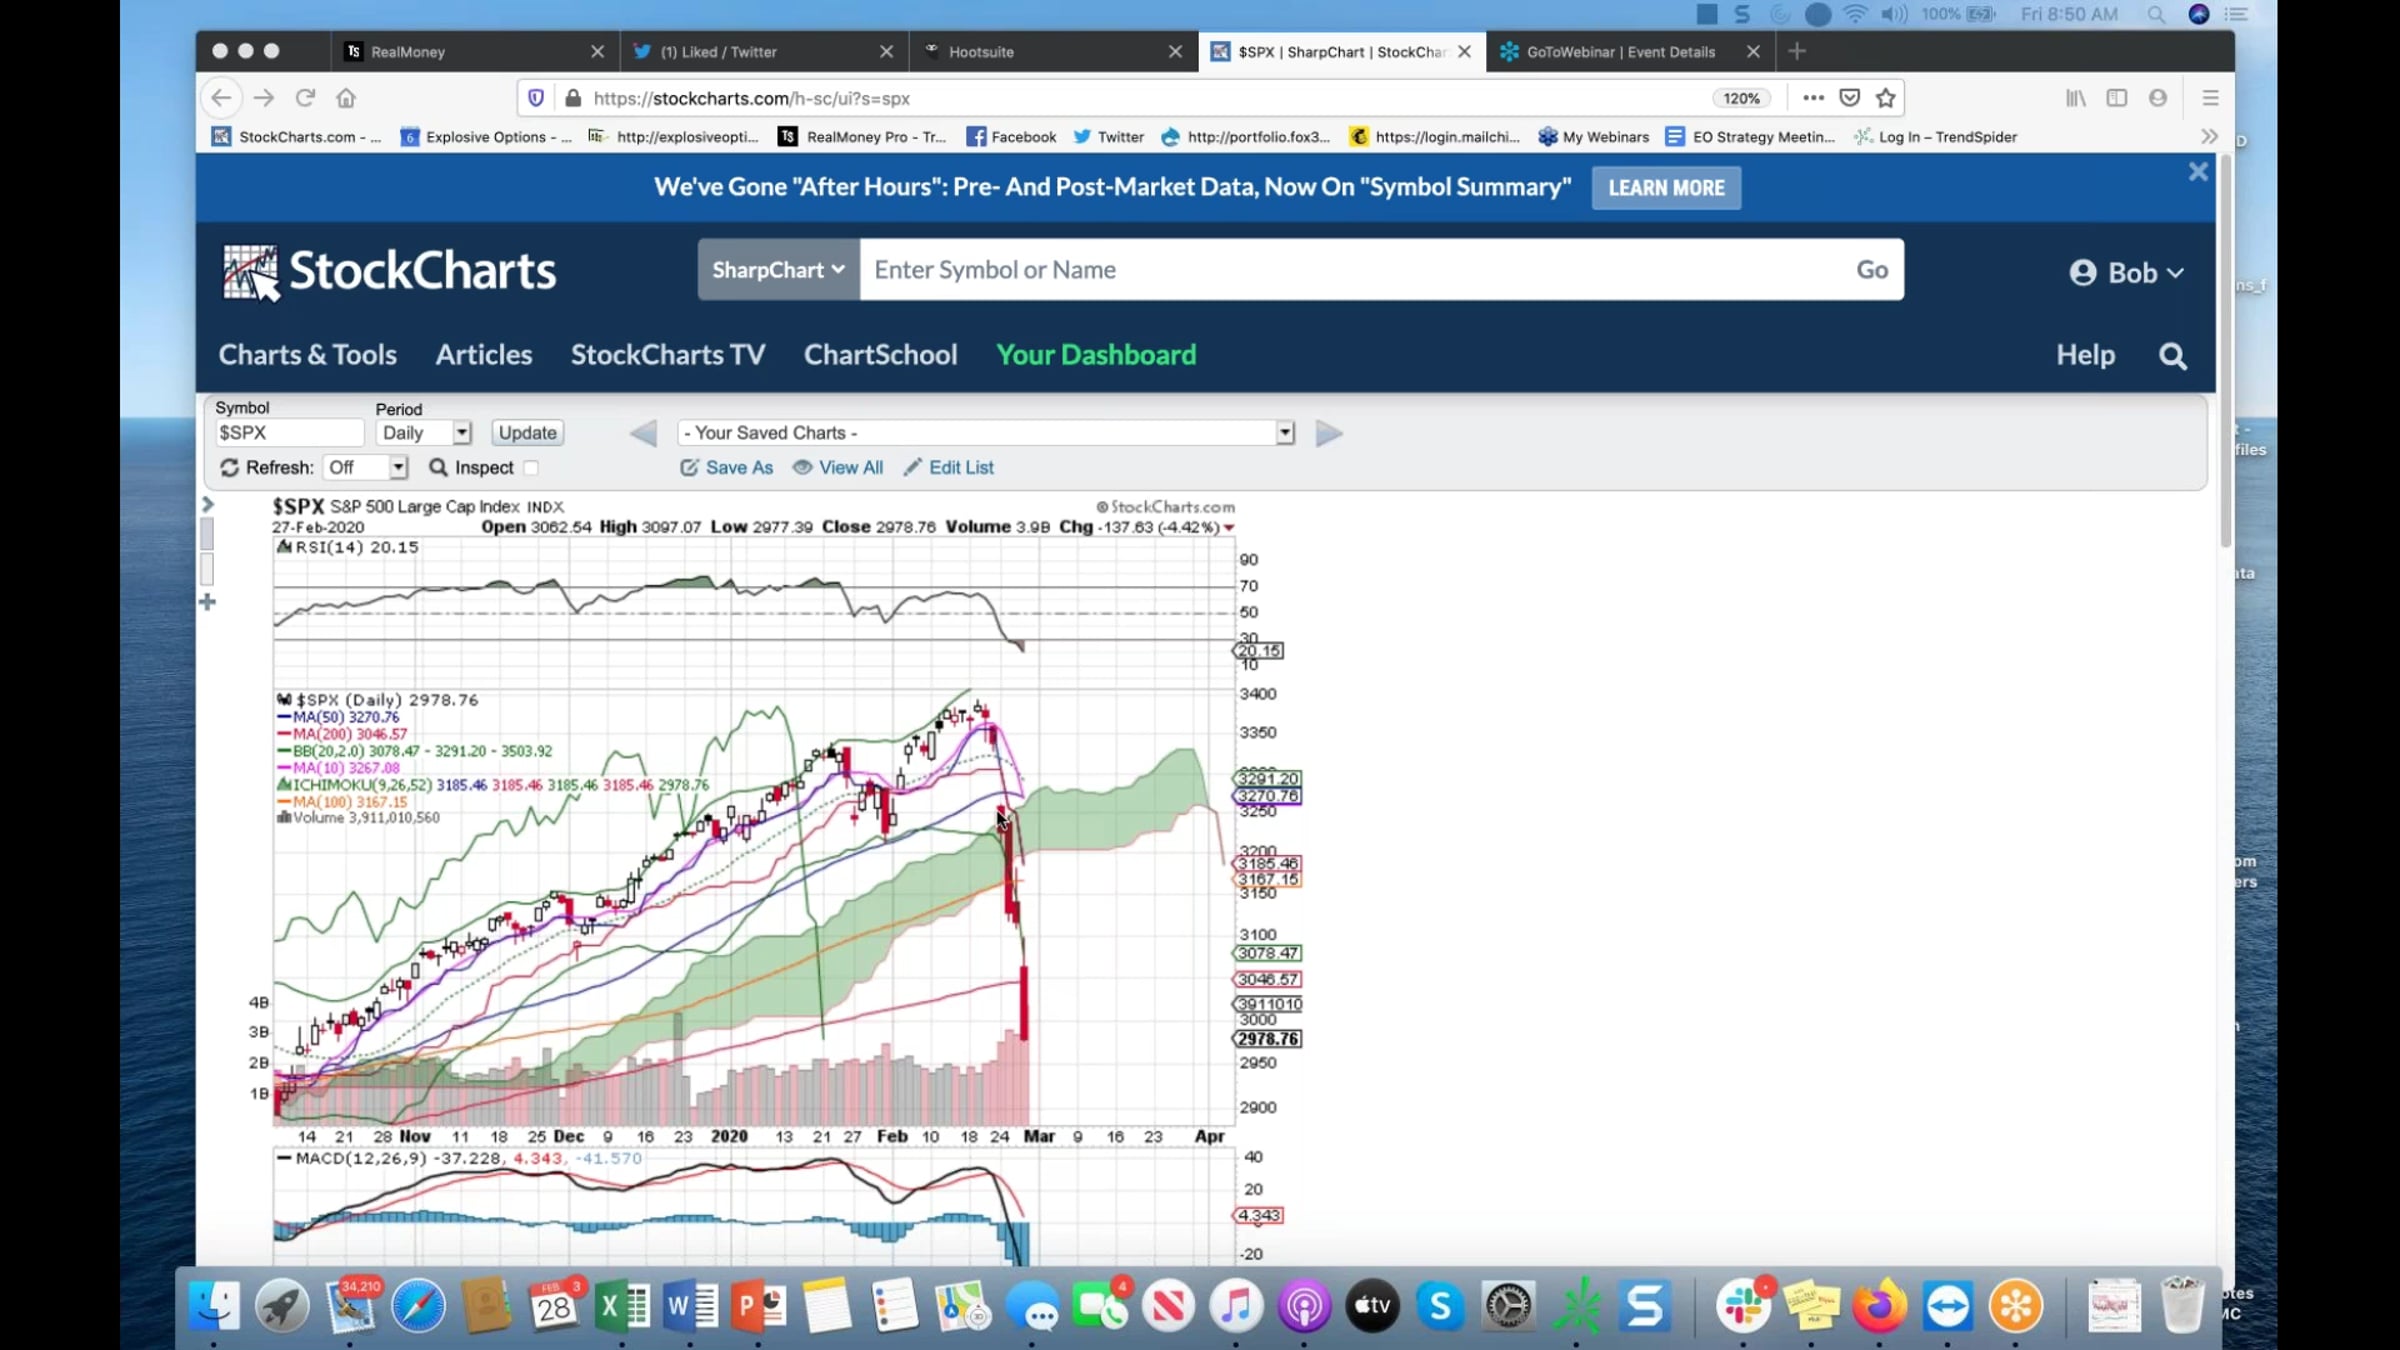
Task: Click the Firefox home icon
Action: pos(346,98)
